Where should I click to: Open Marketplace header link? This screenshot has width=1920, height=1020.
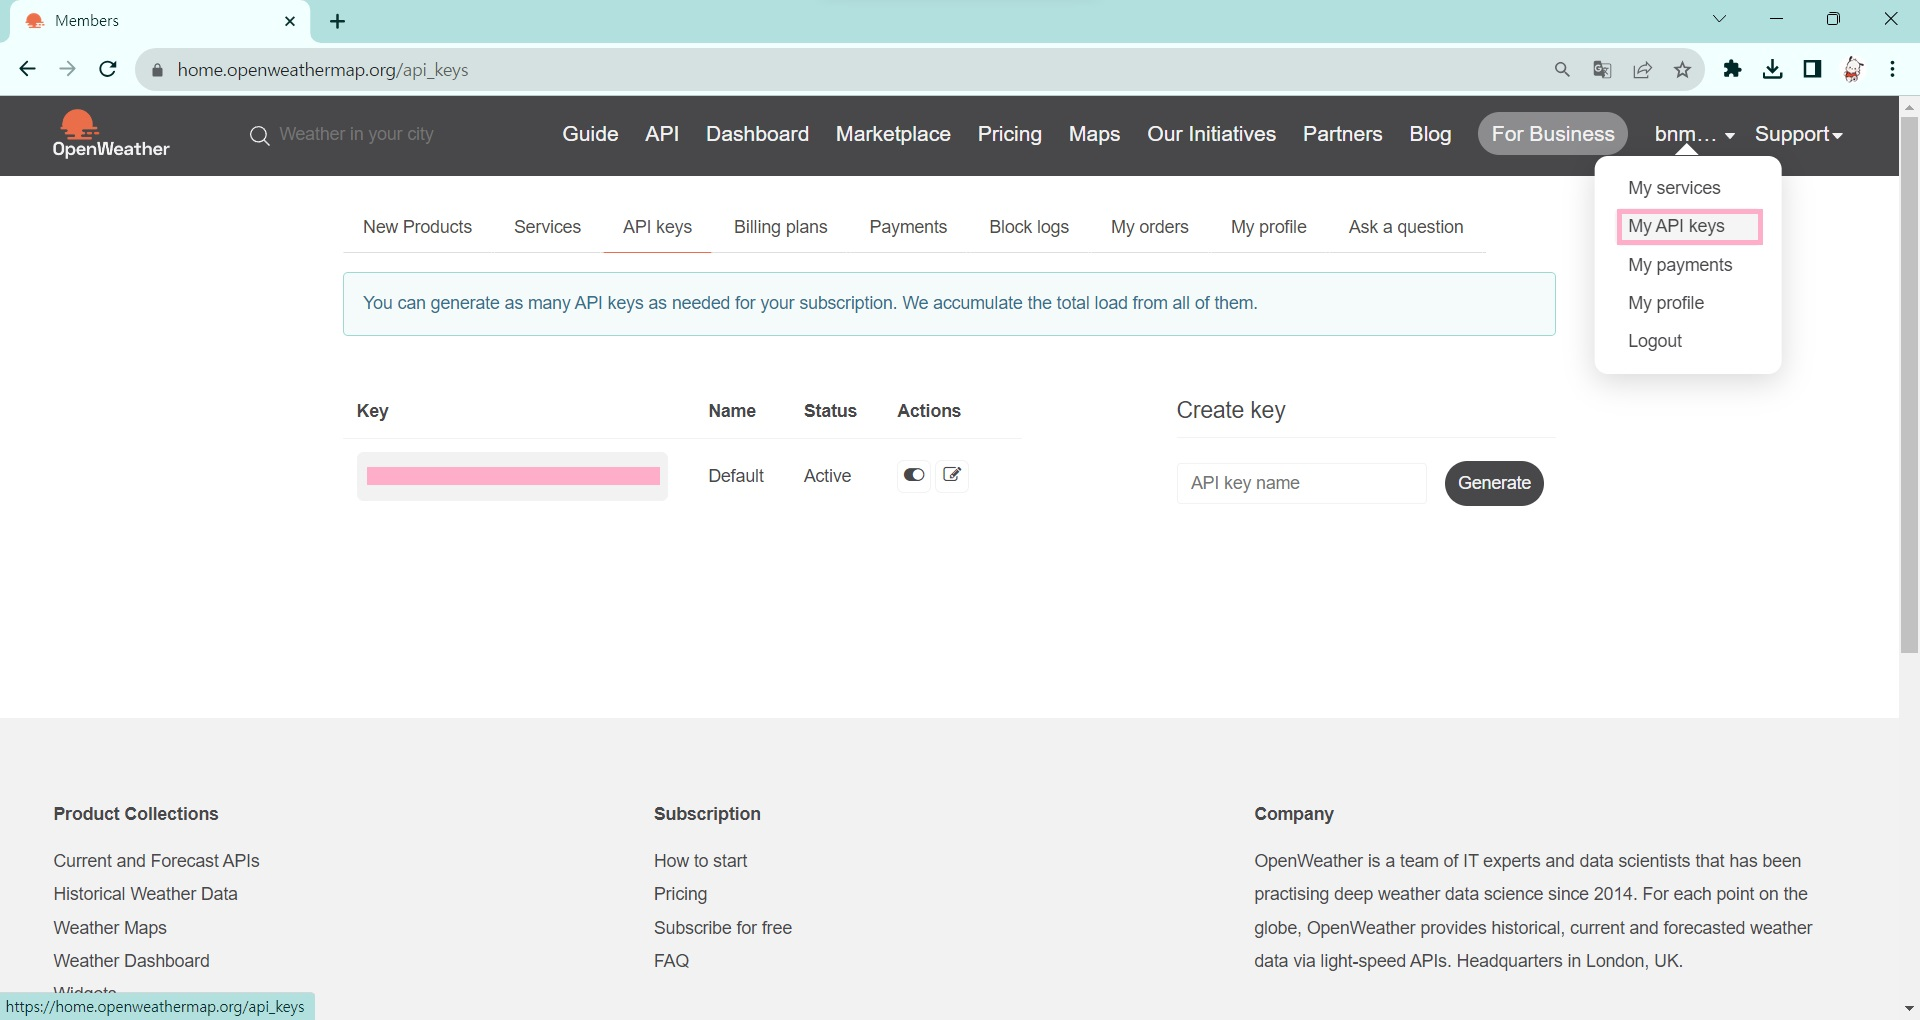point(893,134)
